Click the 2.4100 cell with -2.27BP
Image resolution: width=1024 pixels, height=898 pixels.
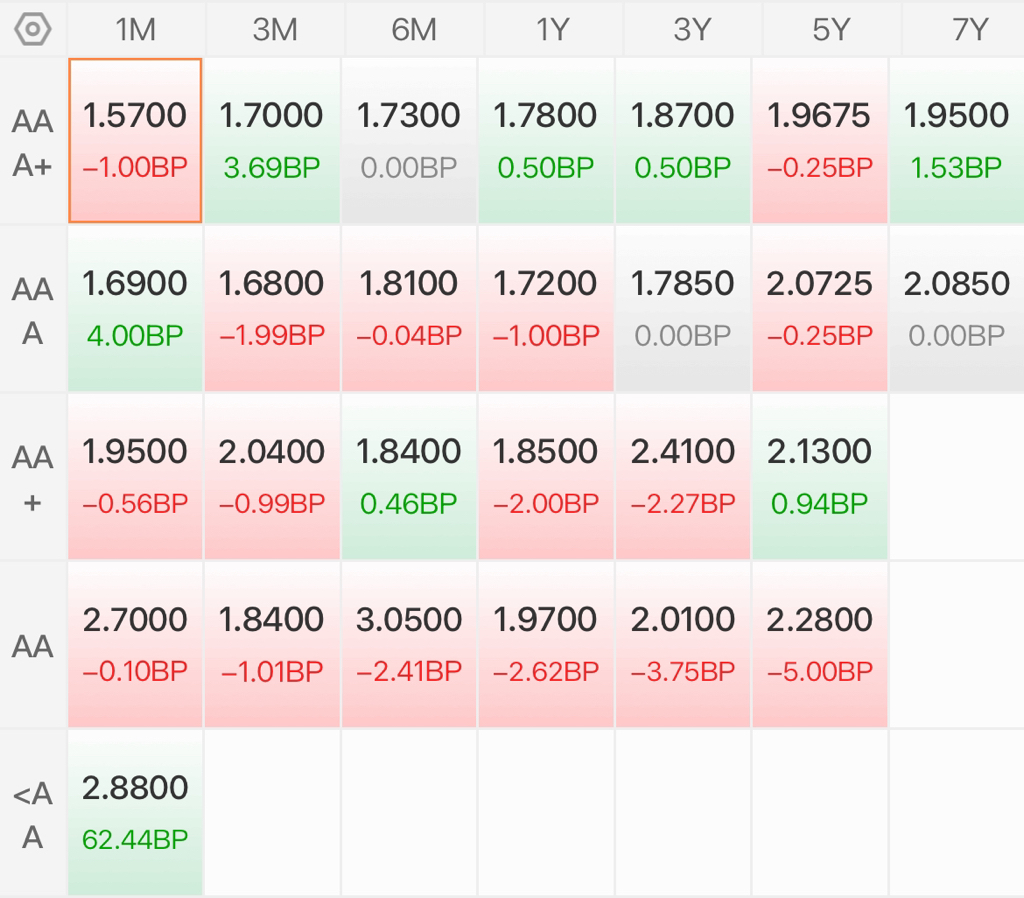682,476
